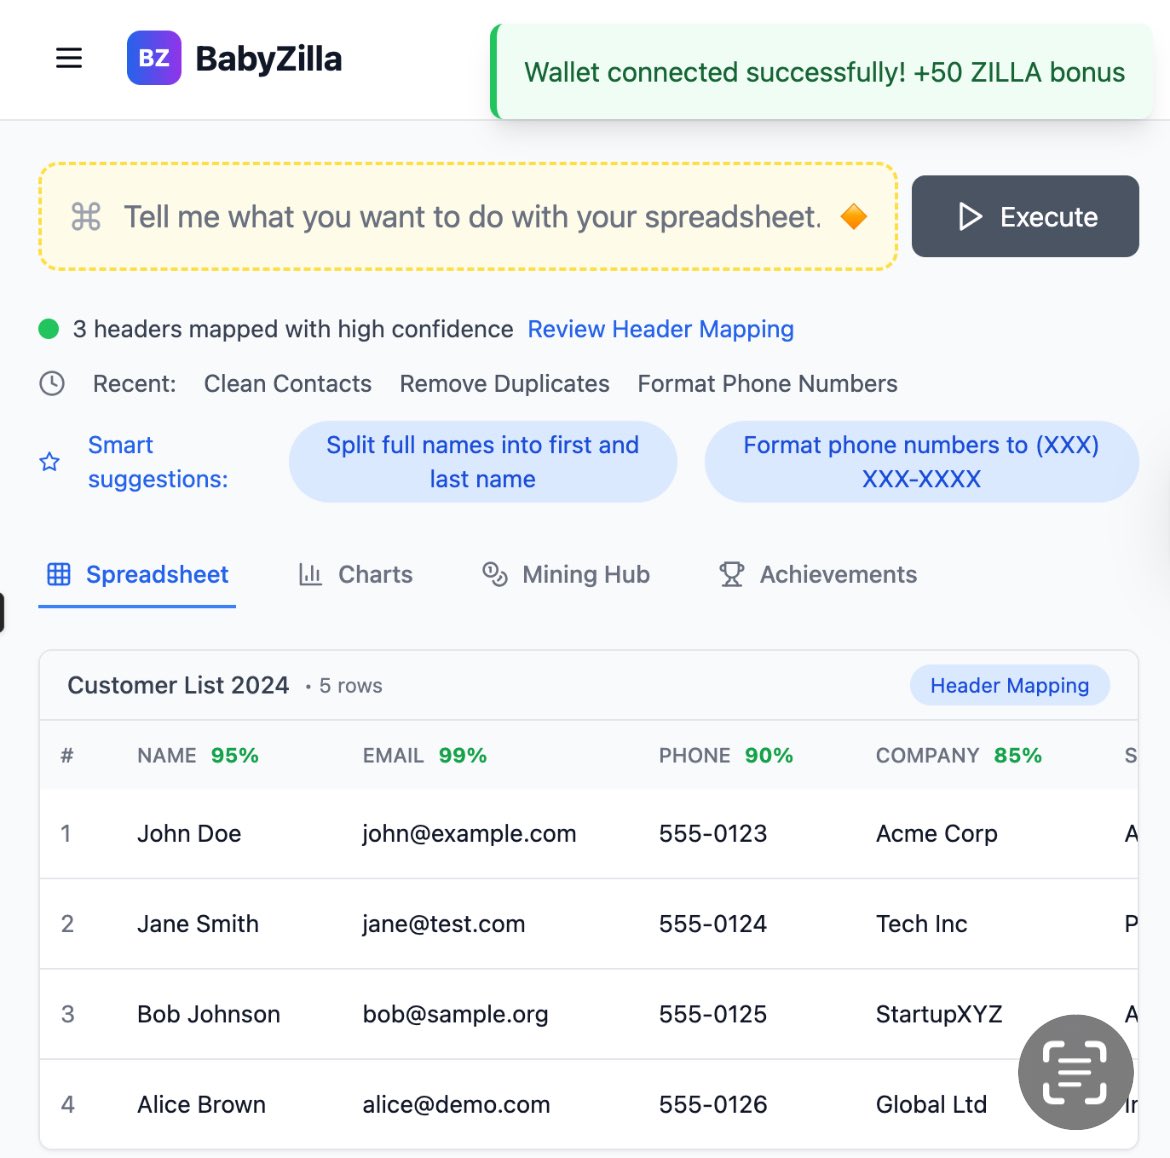Click the 99% confidence badge

coord(463,756)
